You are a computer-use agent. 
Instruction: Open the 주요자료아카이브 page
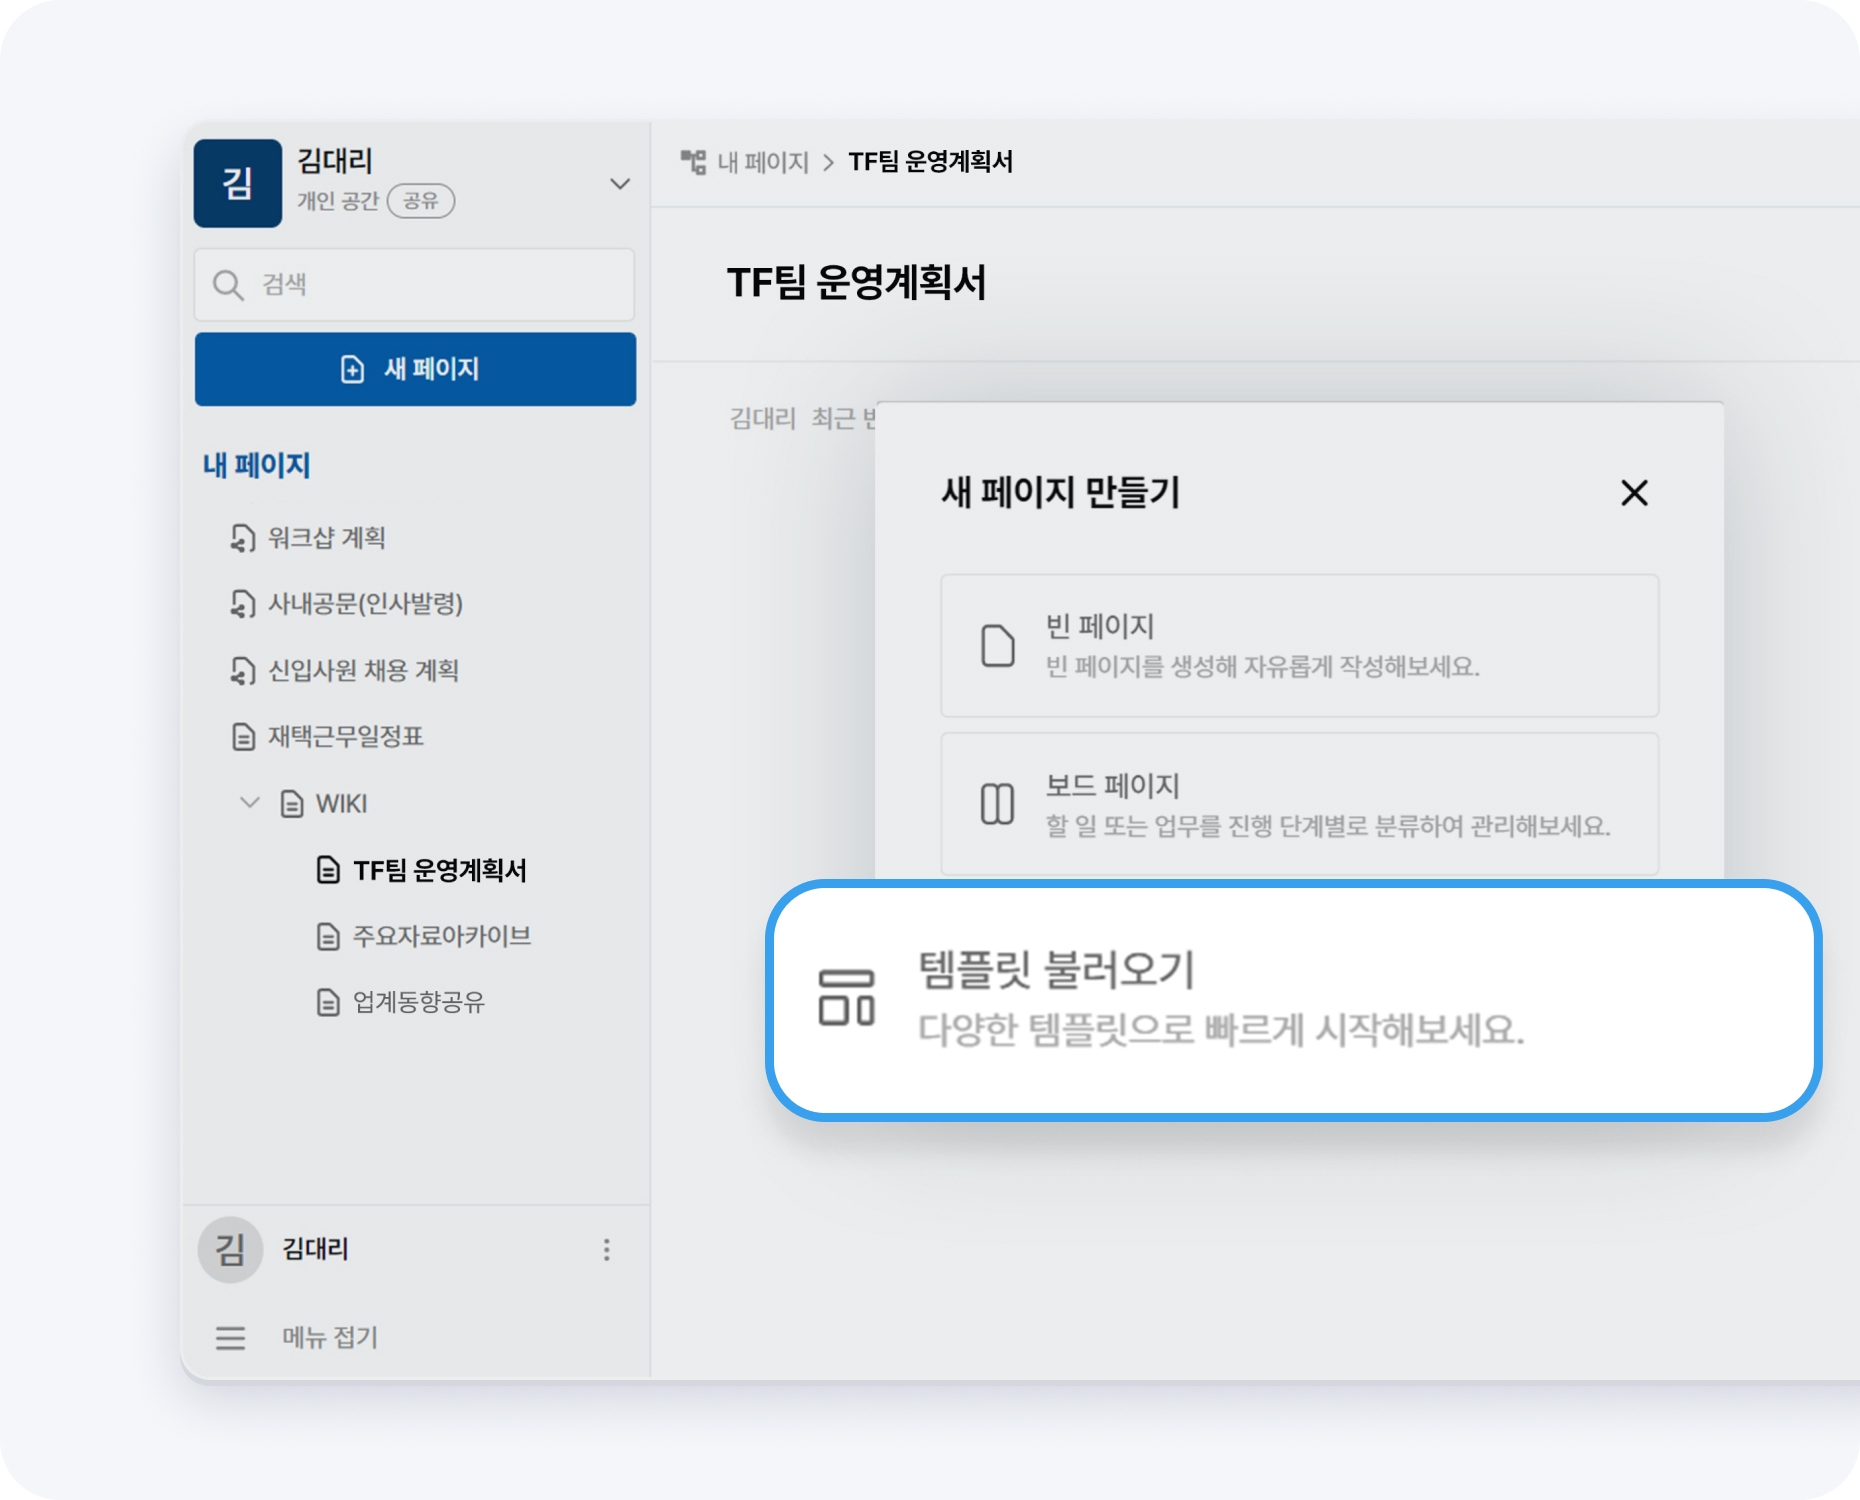441,936
